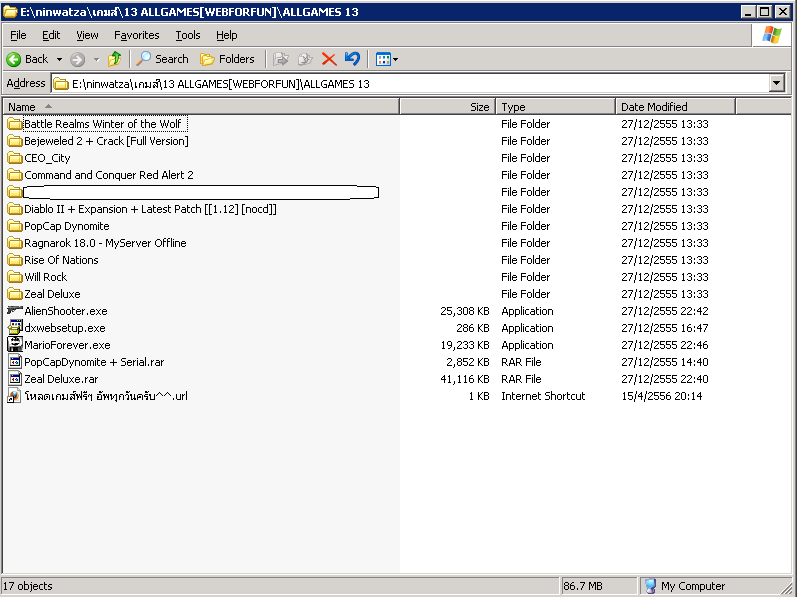Click the Thai-named .url shortcut icon
Image resolution: width=798 pixels, height=597 pixels.
tap(14, 396)
